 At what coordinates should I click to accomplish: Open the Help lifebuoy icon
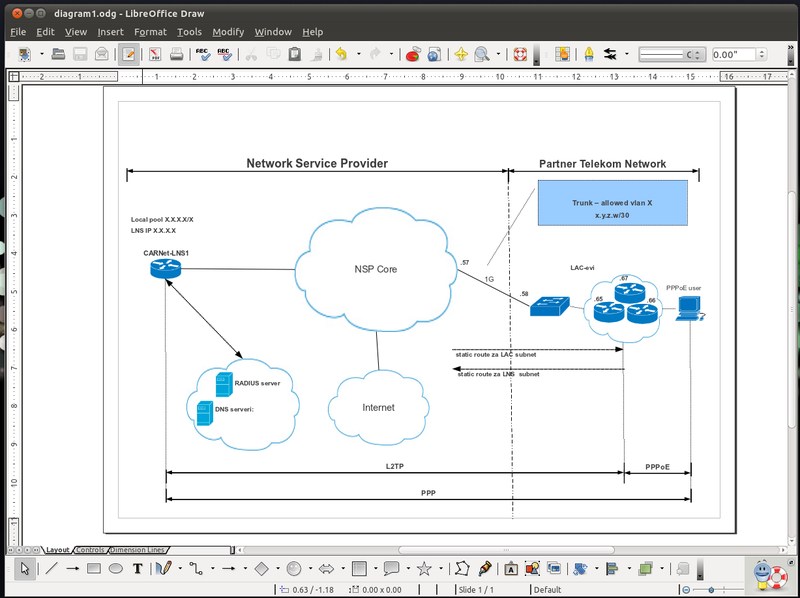pos(519,54)
